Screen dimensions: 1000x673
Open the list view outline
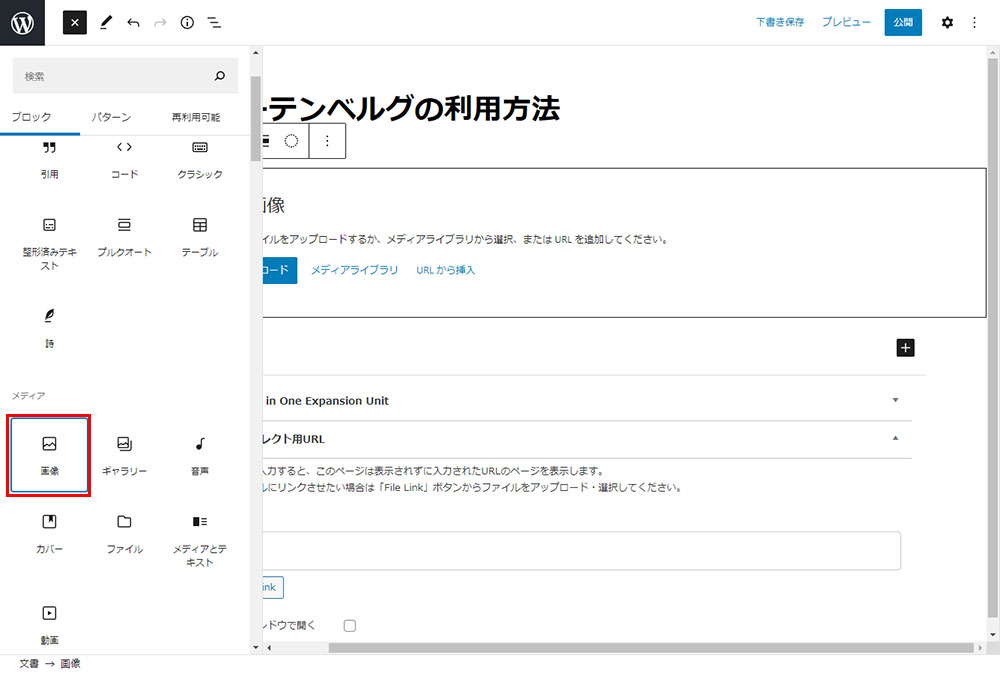pos(214,22)
